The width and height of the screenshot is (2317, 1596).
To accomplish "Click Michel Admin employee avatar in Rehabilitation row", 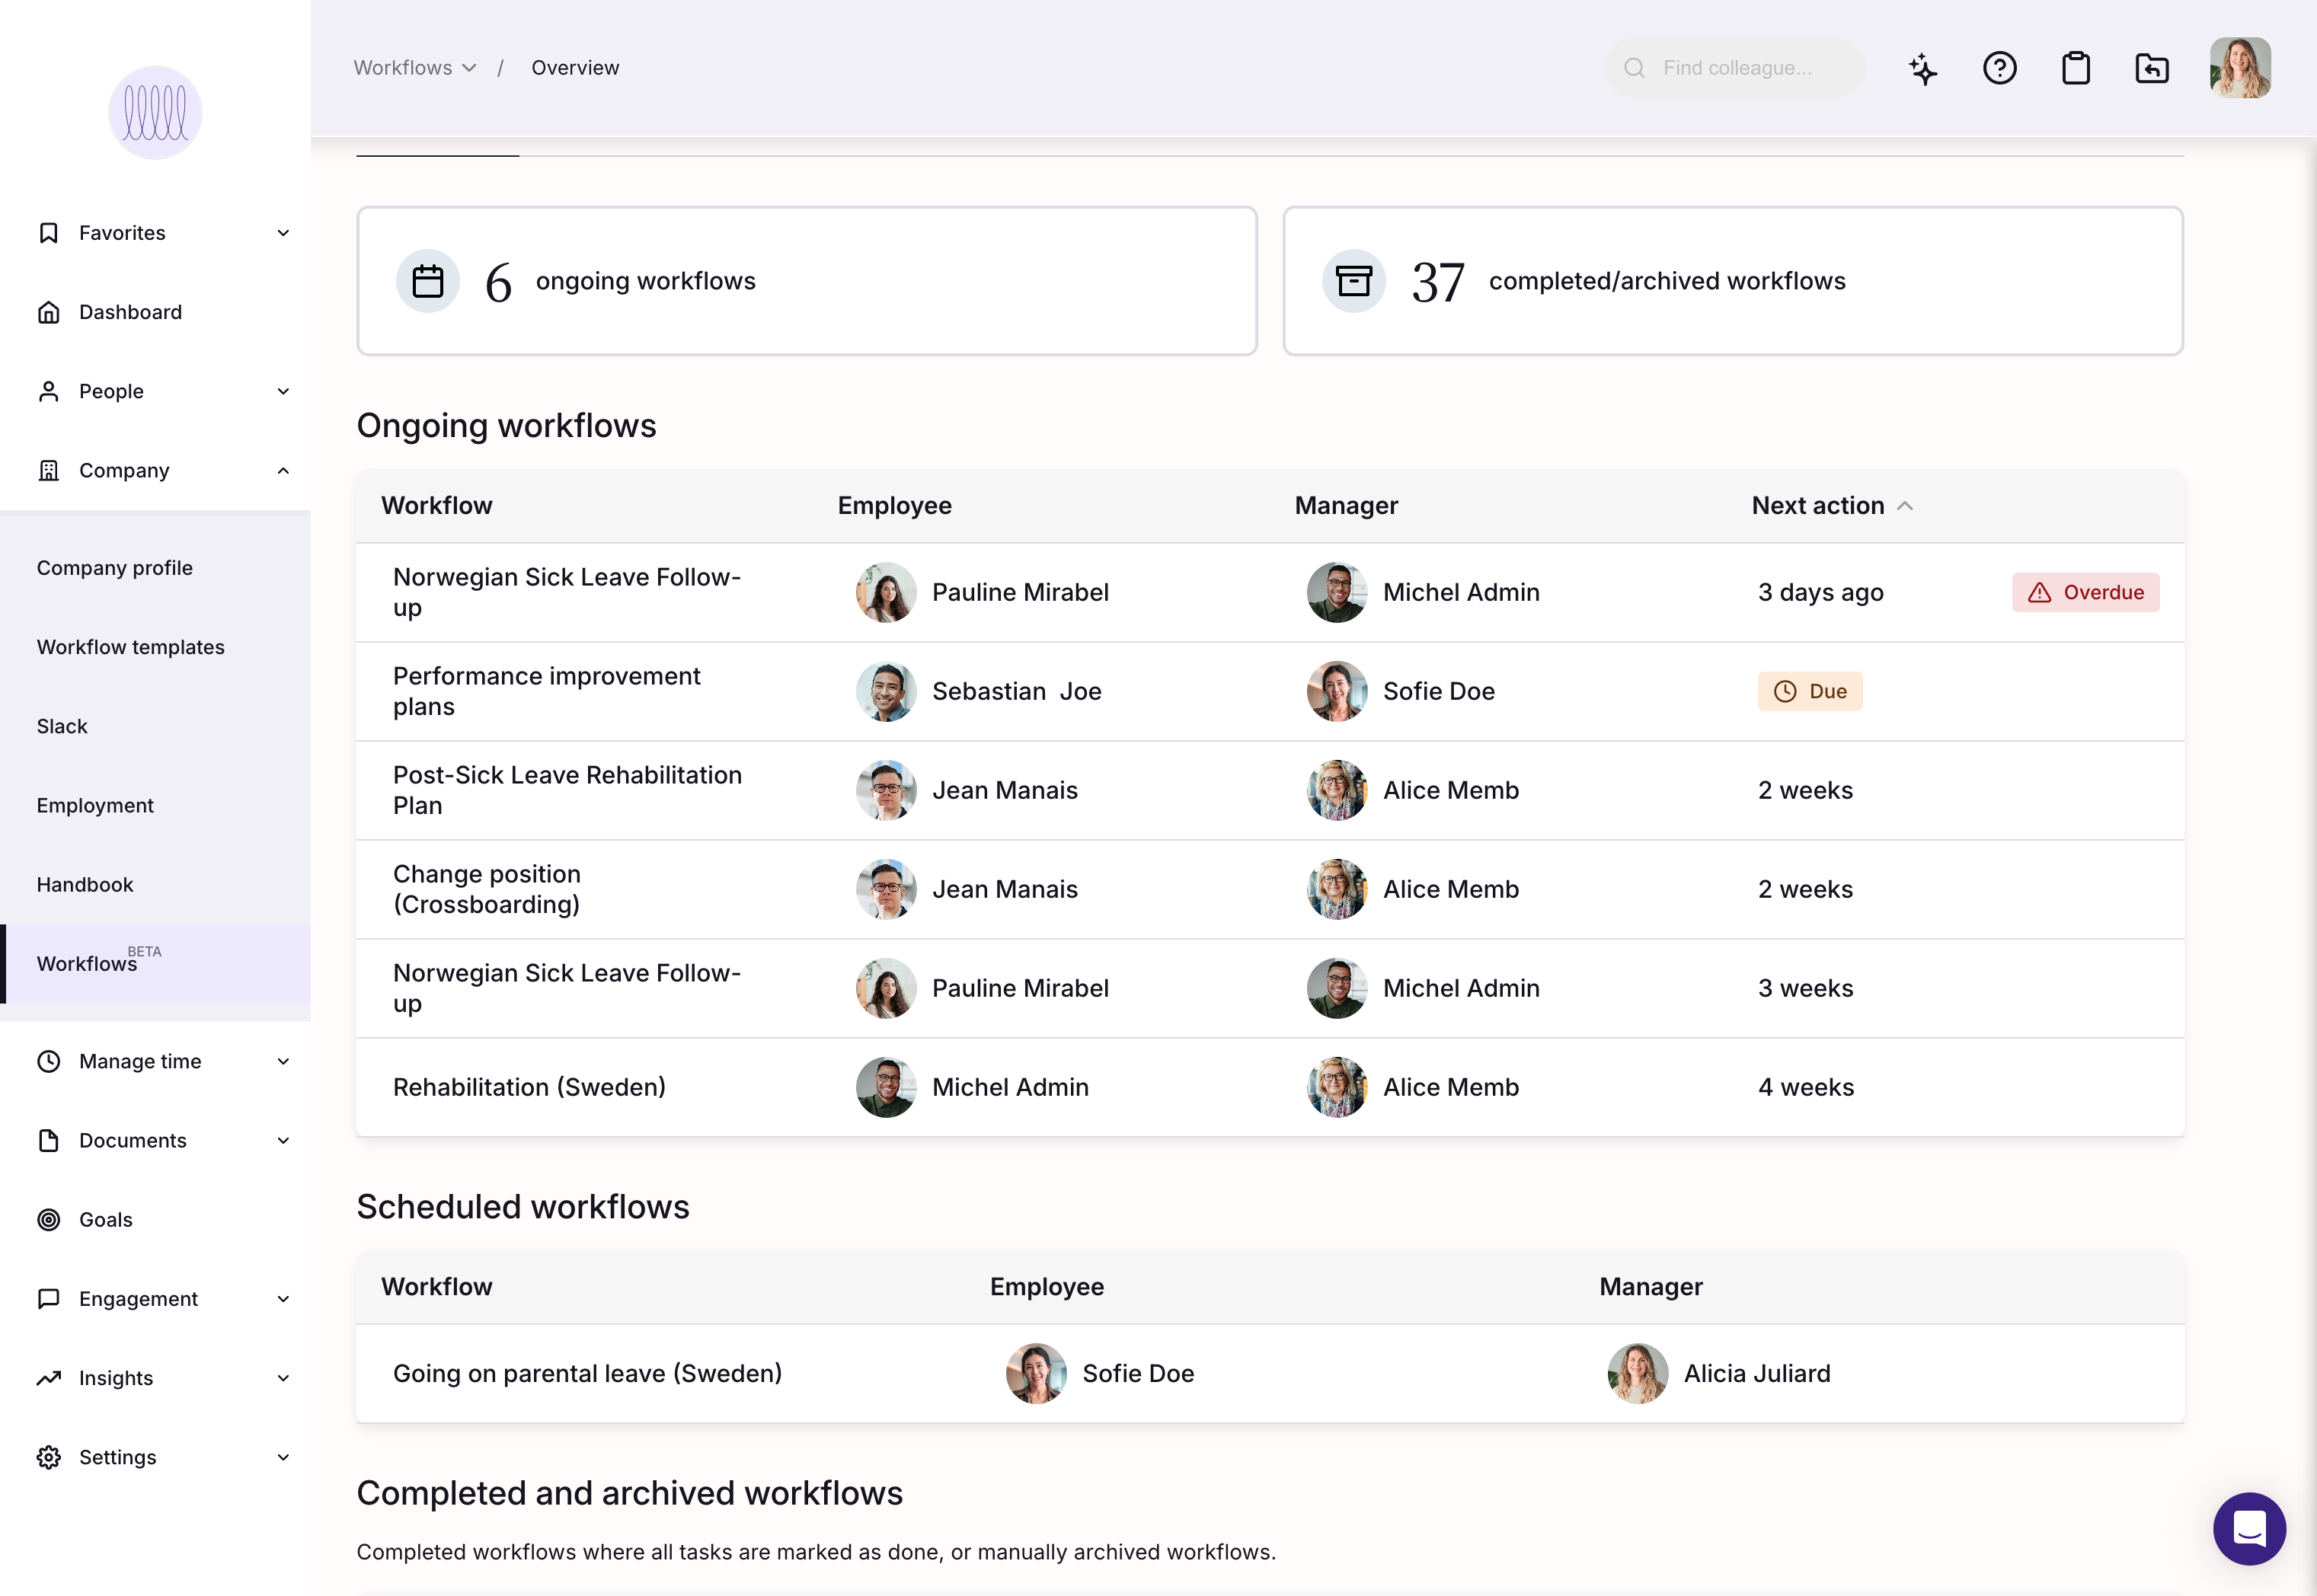I will point(886,1087).
